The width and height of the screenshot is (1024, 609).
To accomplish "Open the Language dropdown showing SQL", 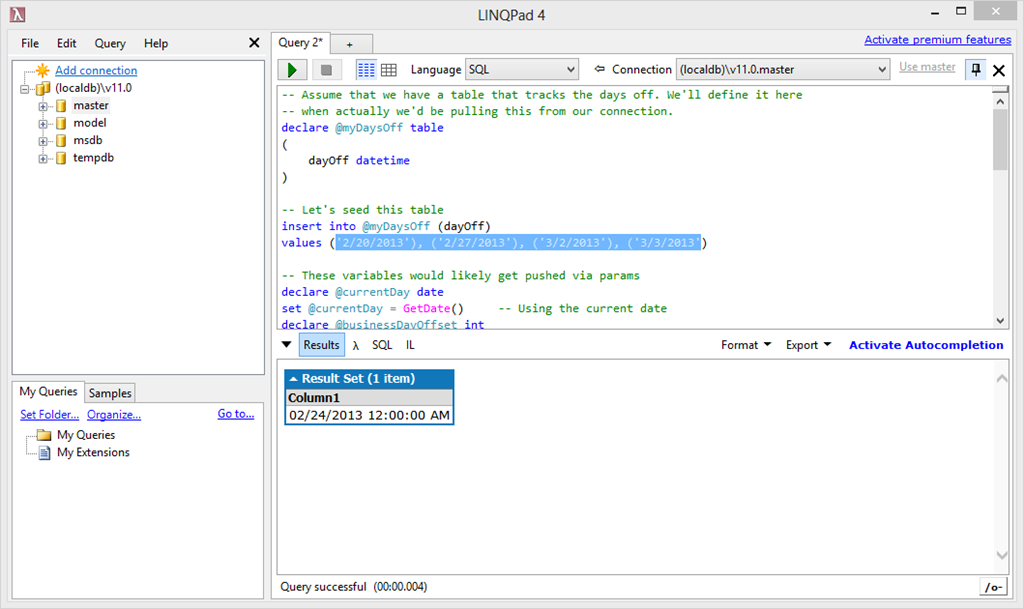I will pyautogui.click(x=521, y=69).
